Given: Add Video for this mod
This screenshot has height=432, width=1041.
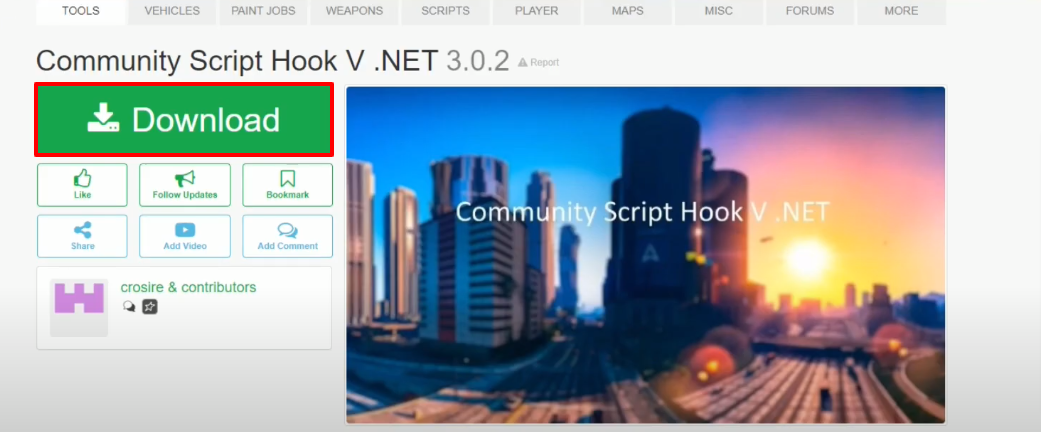Looking at the screenshot, I should click(185, 236).
